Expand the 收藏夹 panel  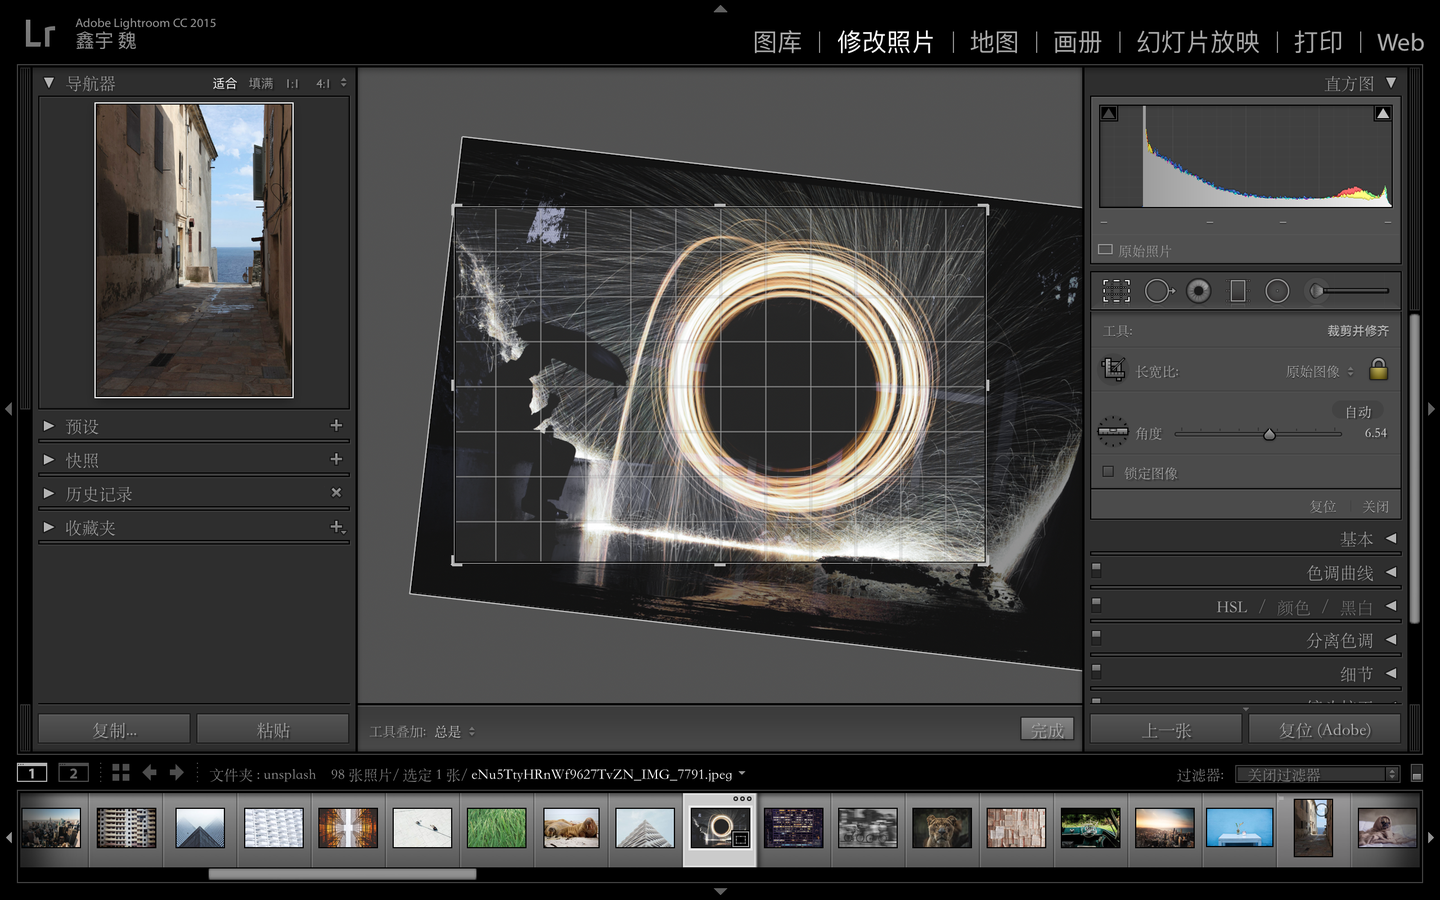point(49,527)
